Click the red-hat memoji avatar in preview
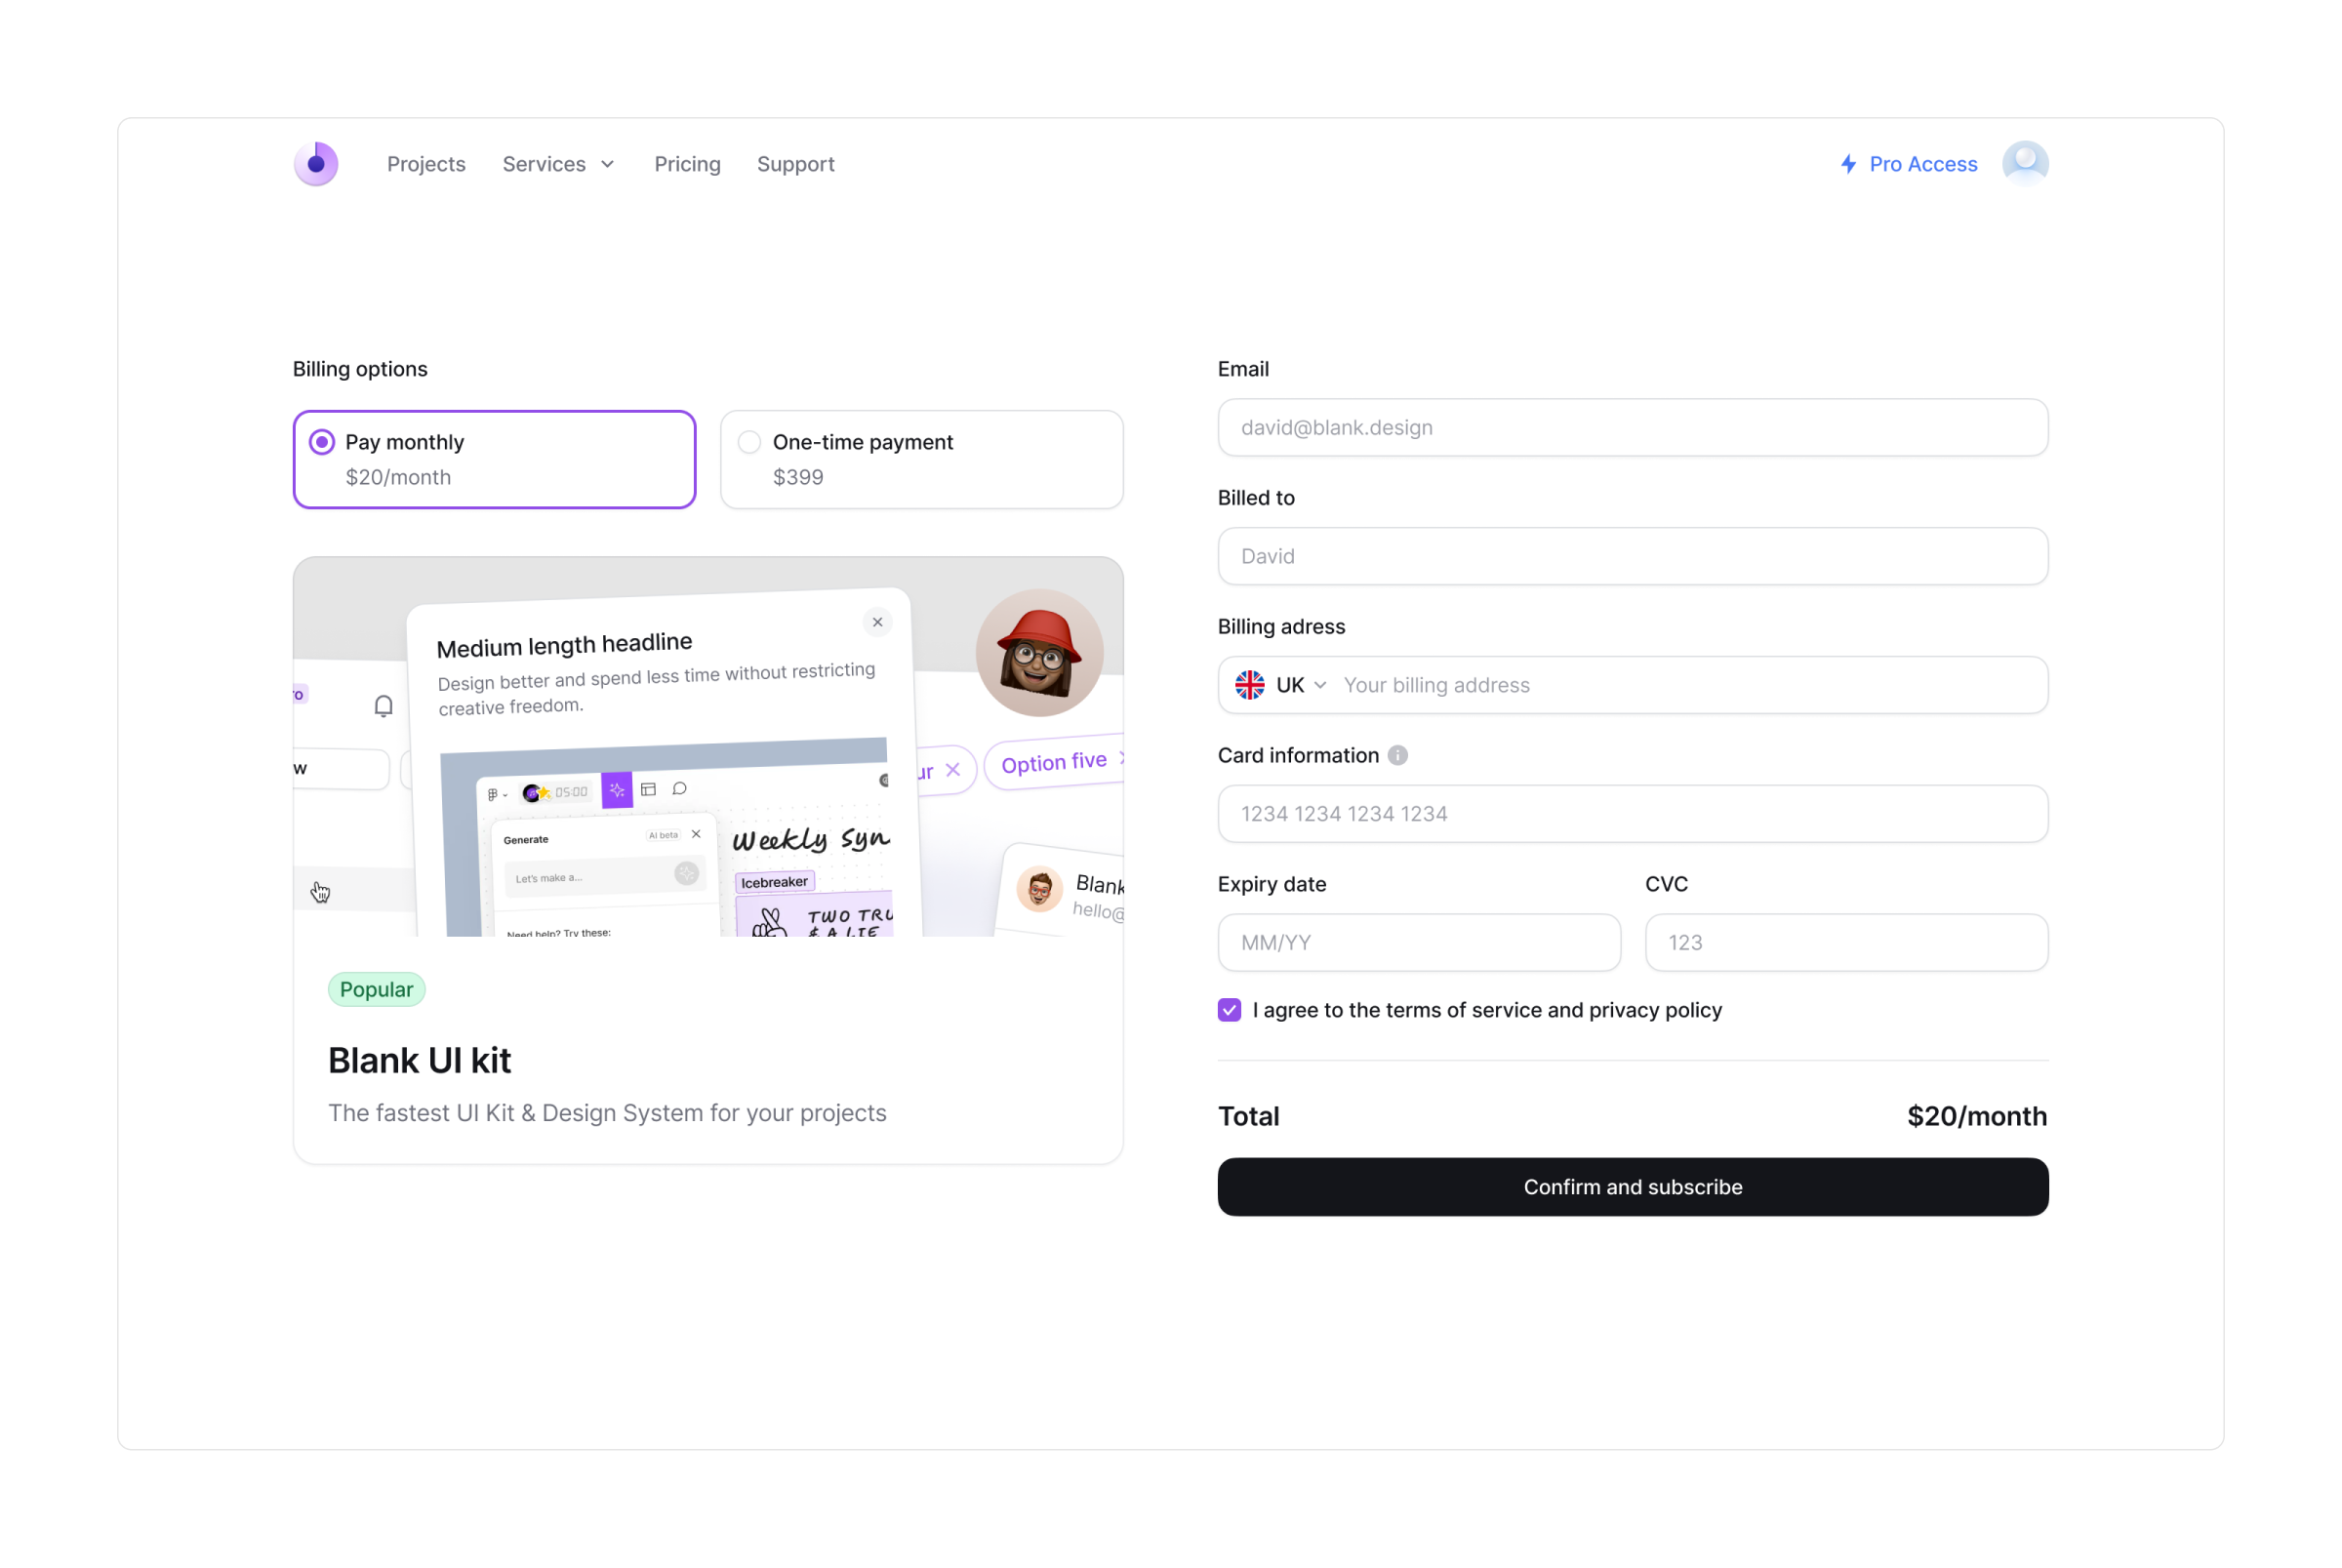This screenshot has width=2342, height=1568. tap(1039, 653)
